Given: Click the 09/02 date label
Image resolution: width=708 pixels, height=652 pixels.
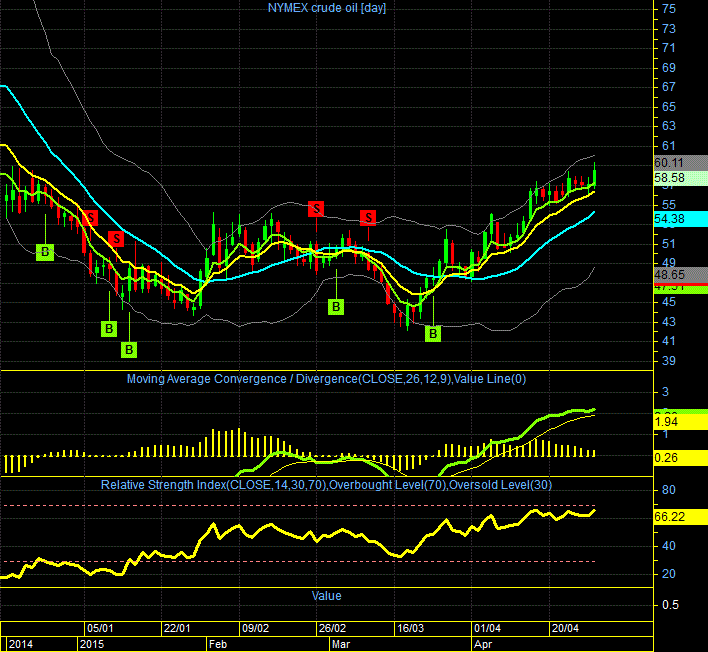Looking at the screenshot, I should pos(256,628).
